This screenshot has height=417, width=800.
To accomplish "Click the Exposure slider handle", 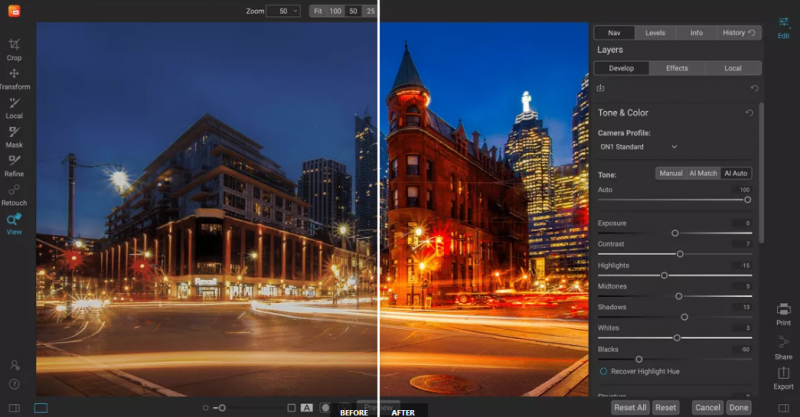I will coord(675,232).
